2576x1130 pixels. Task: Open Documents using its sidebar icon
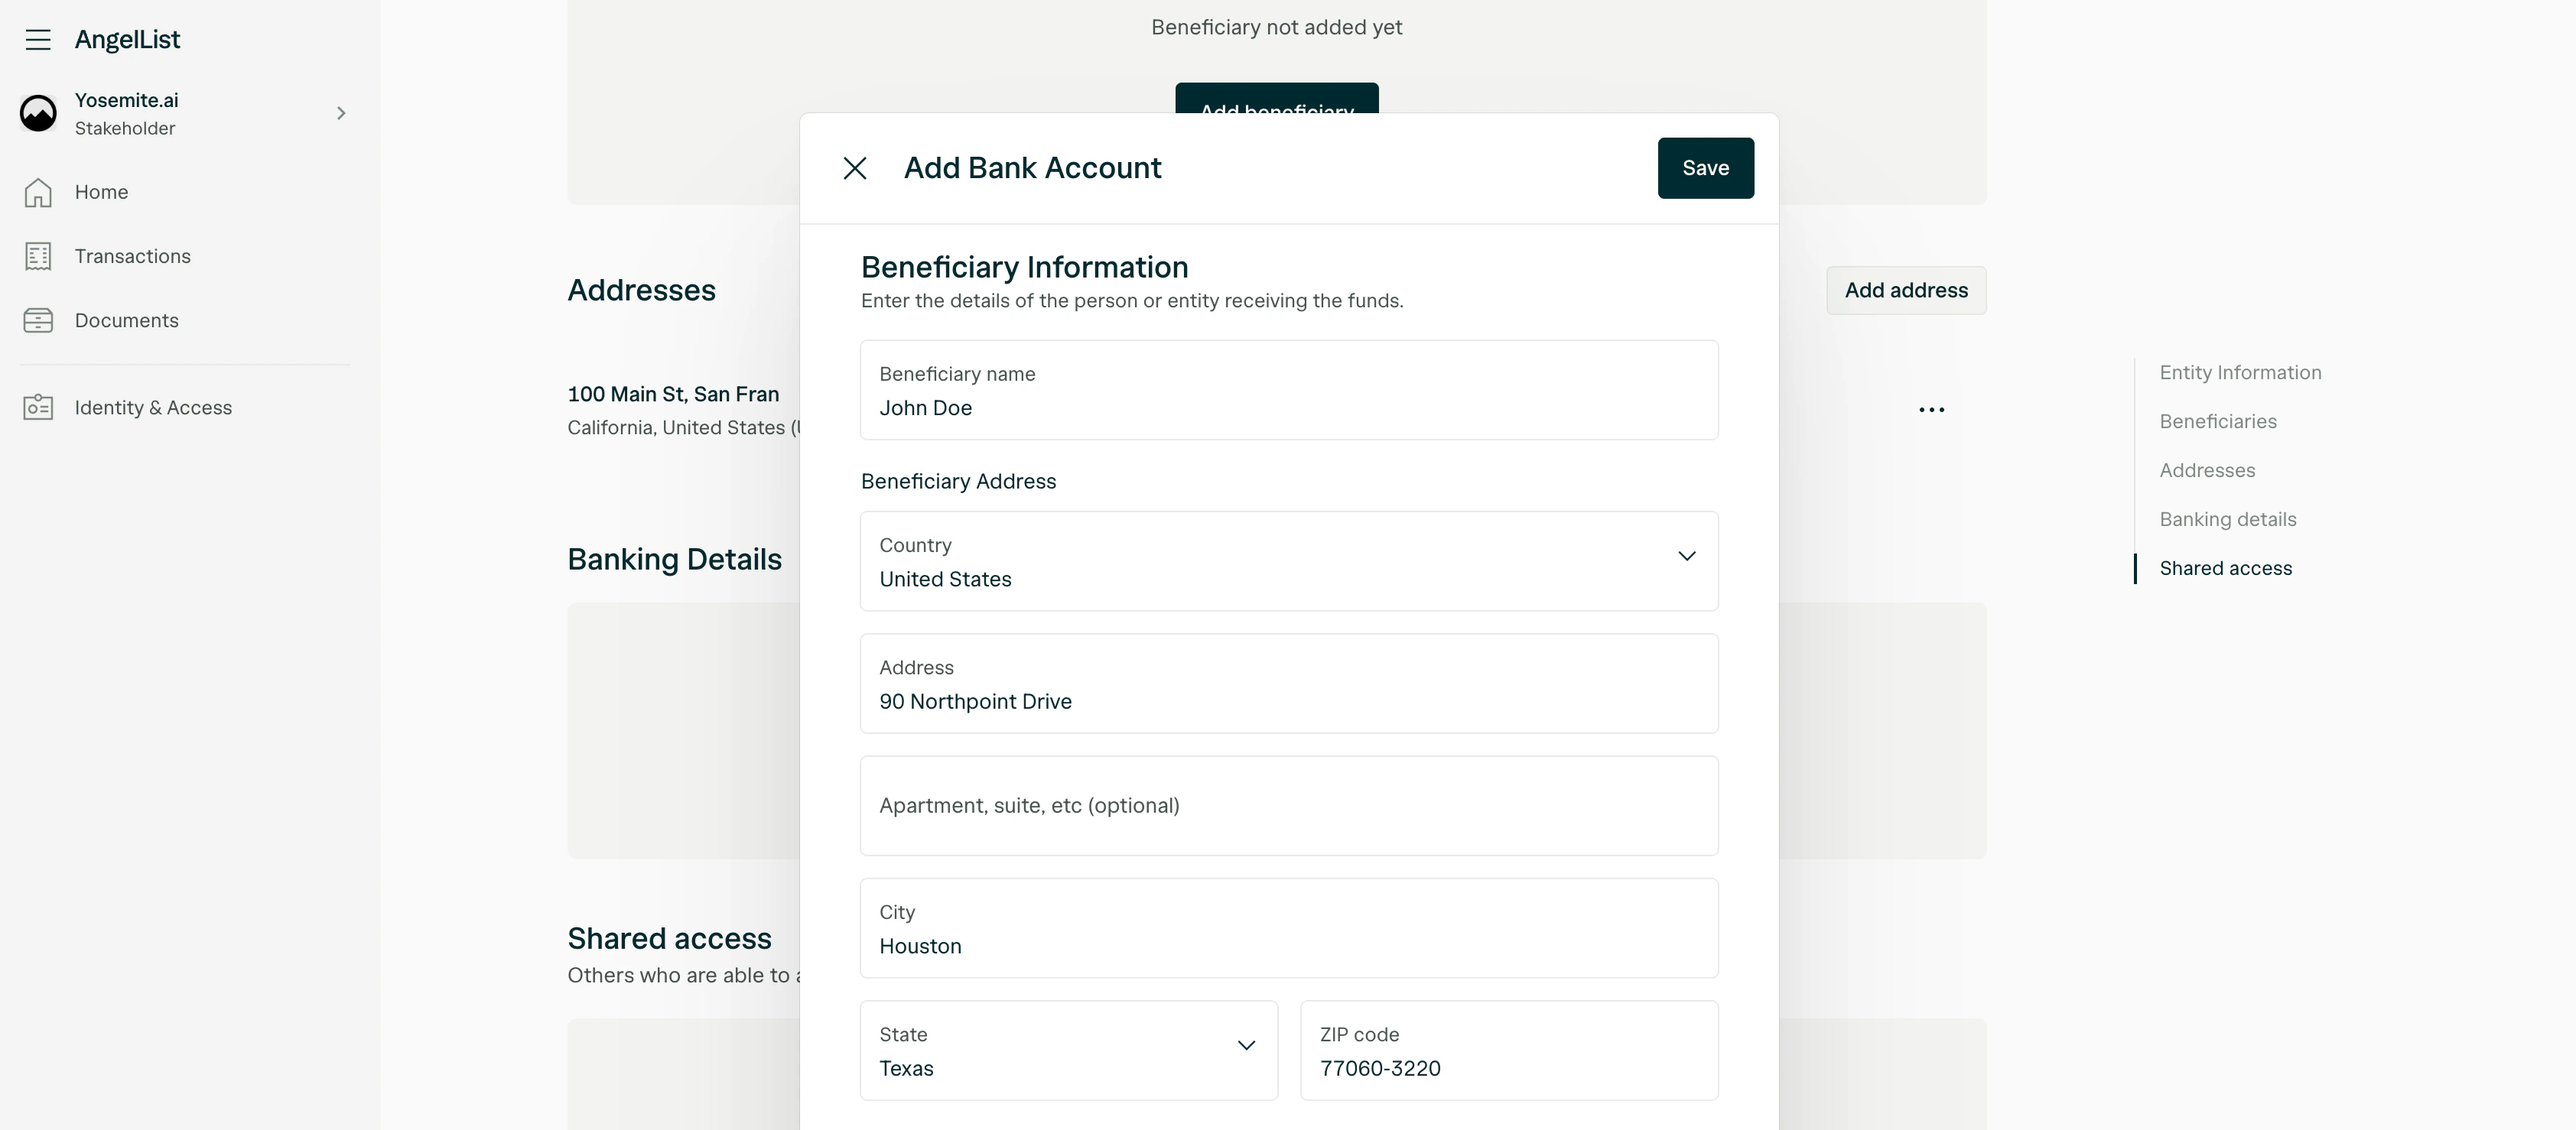click(37, 320)
